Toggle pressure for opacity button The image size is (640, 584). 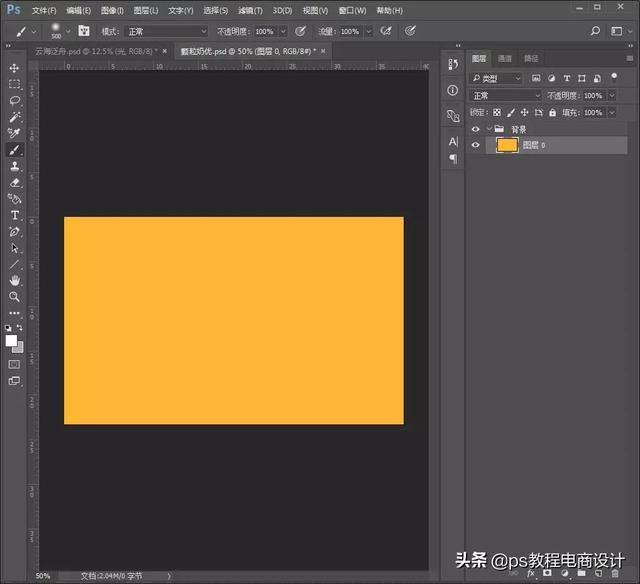coord(300,31)
